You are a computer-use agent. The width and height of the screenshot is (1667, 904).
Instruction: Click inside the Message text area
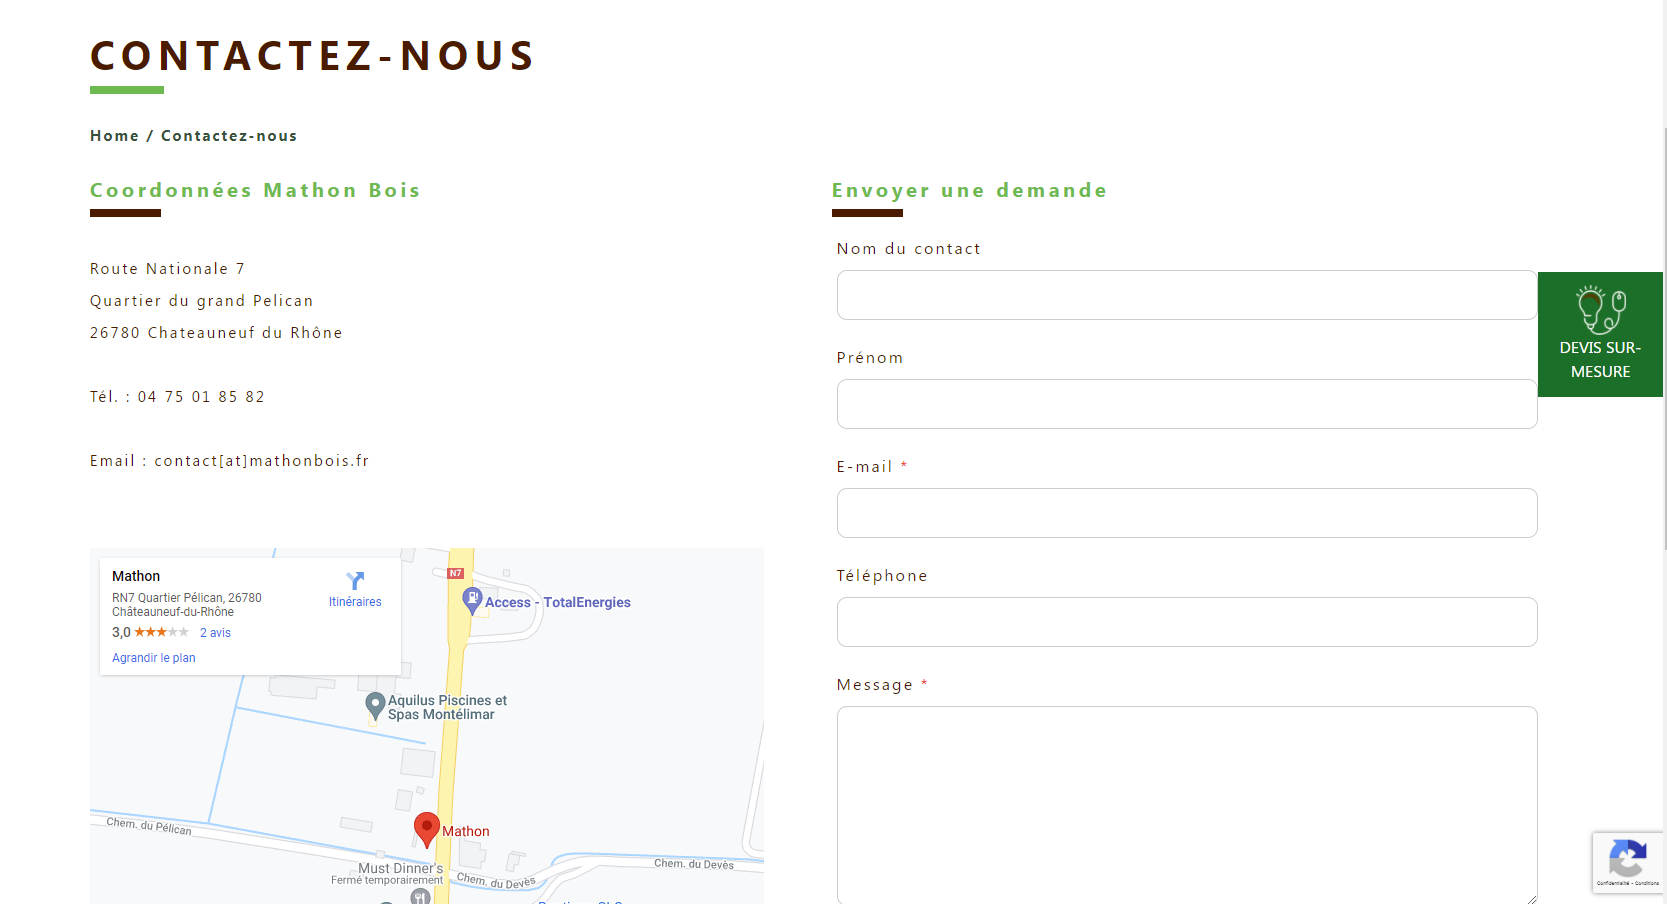pyautogui.click(x=1187, y=805)
